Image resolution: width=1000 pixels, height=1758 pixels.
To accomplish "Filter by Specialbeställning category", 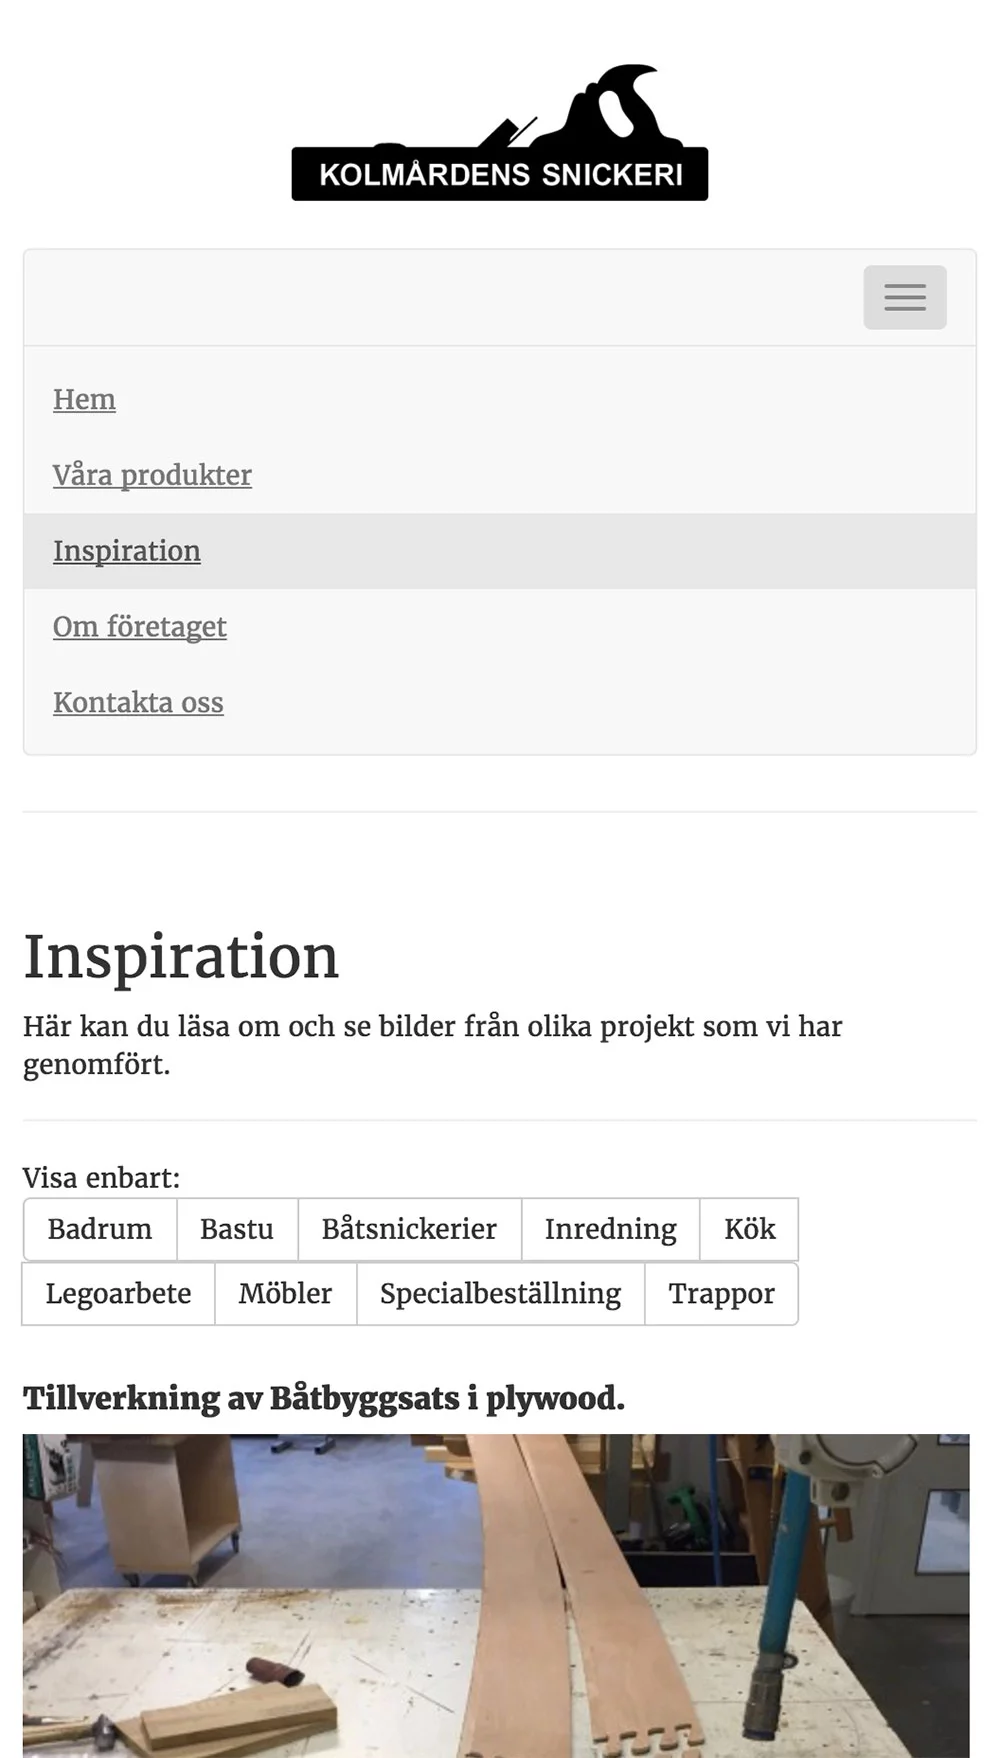I will click(x=500, y=1294).
